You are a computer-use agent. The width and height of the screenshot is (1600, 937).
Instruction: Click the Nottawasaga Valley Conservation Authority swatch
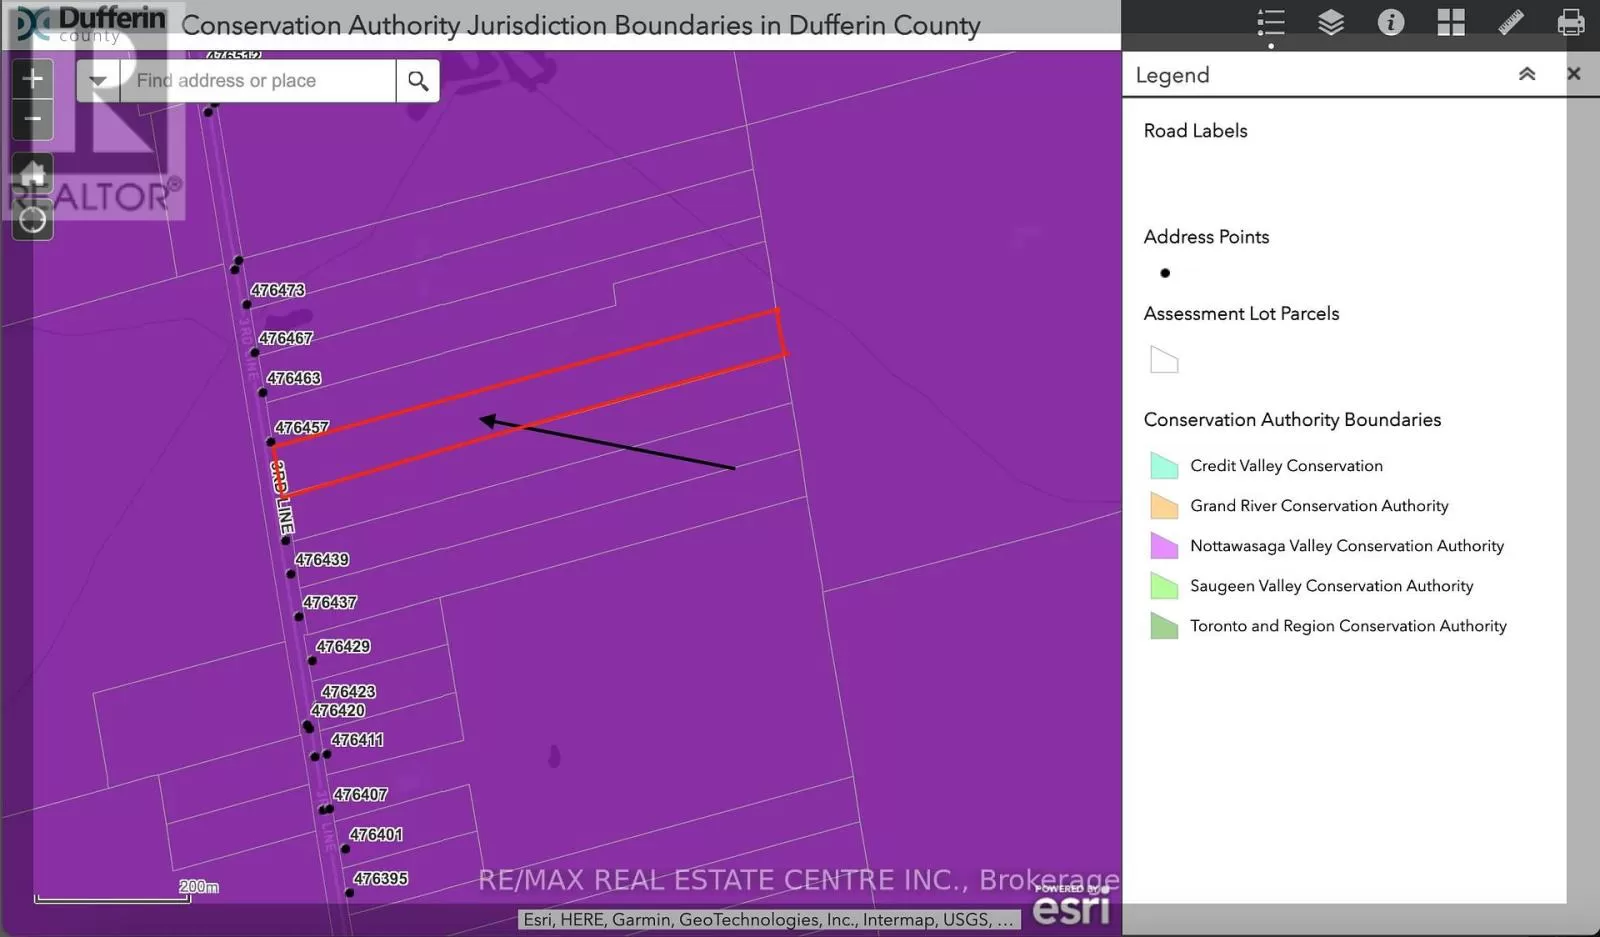1164,546
